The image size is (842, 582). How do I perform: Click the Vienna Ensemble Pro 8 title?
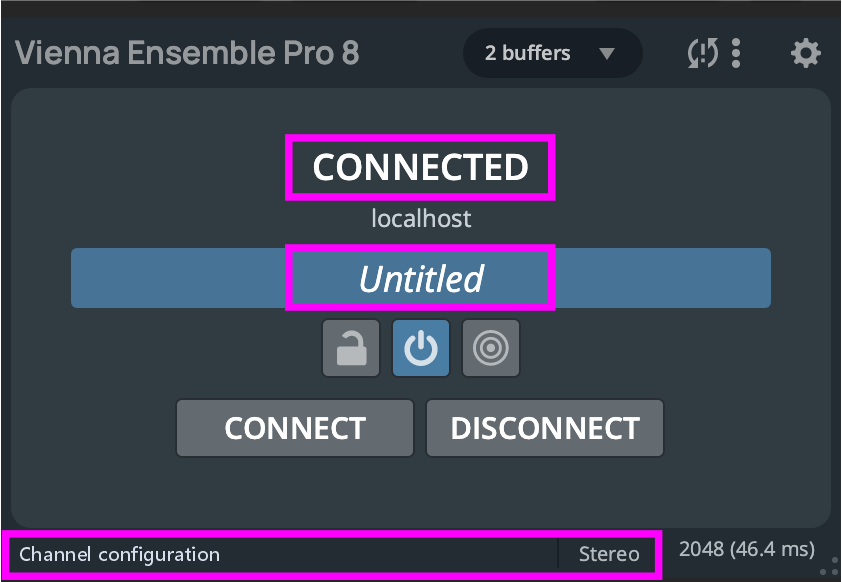(187, 53)
